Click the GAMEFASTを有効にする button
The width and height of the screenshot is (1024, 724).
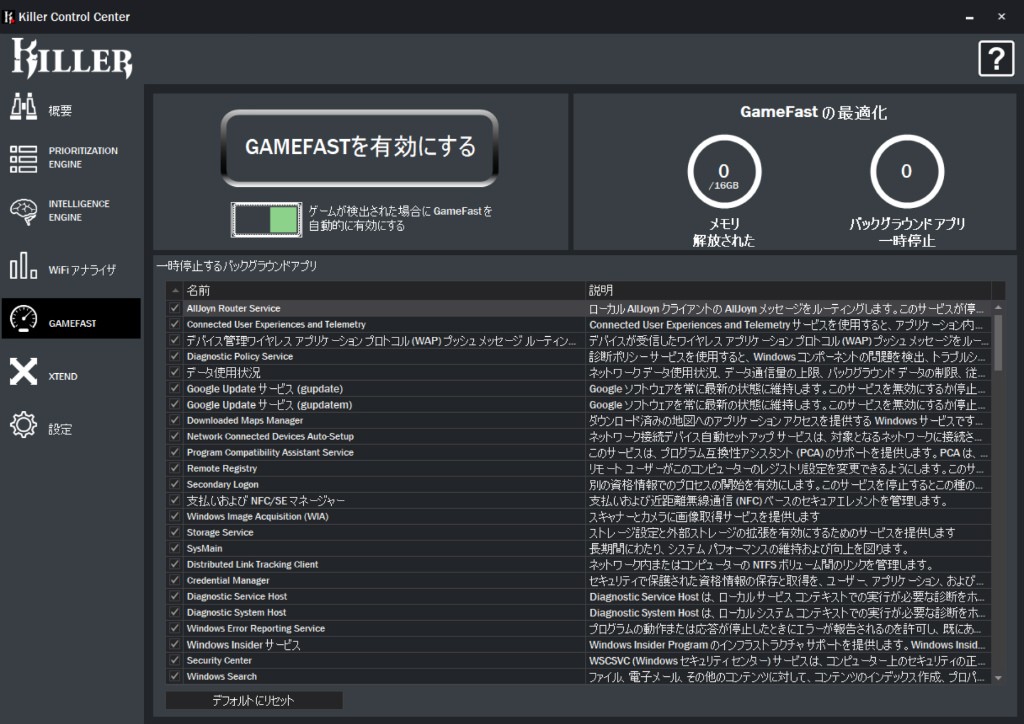coord(360,148)
